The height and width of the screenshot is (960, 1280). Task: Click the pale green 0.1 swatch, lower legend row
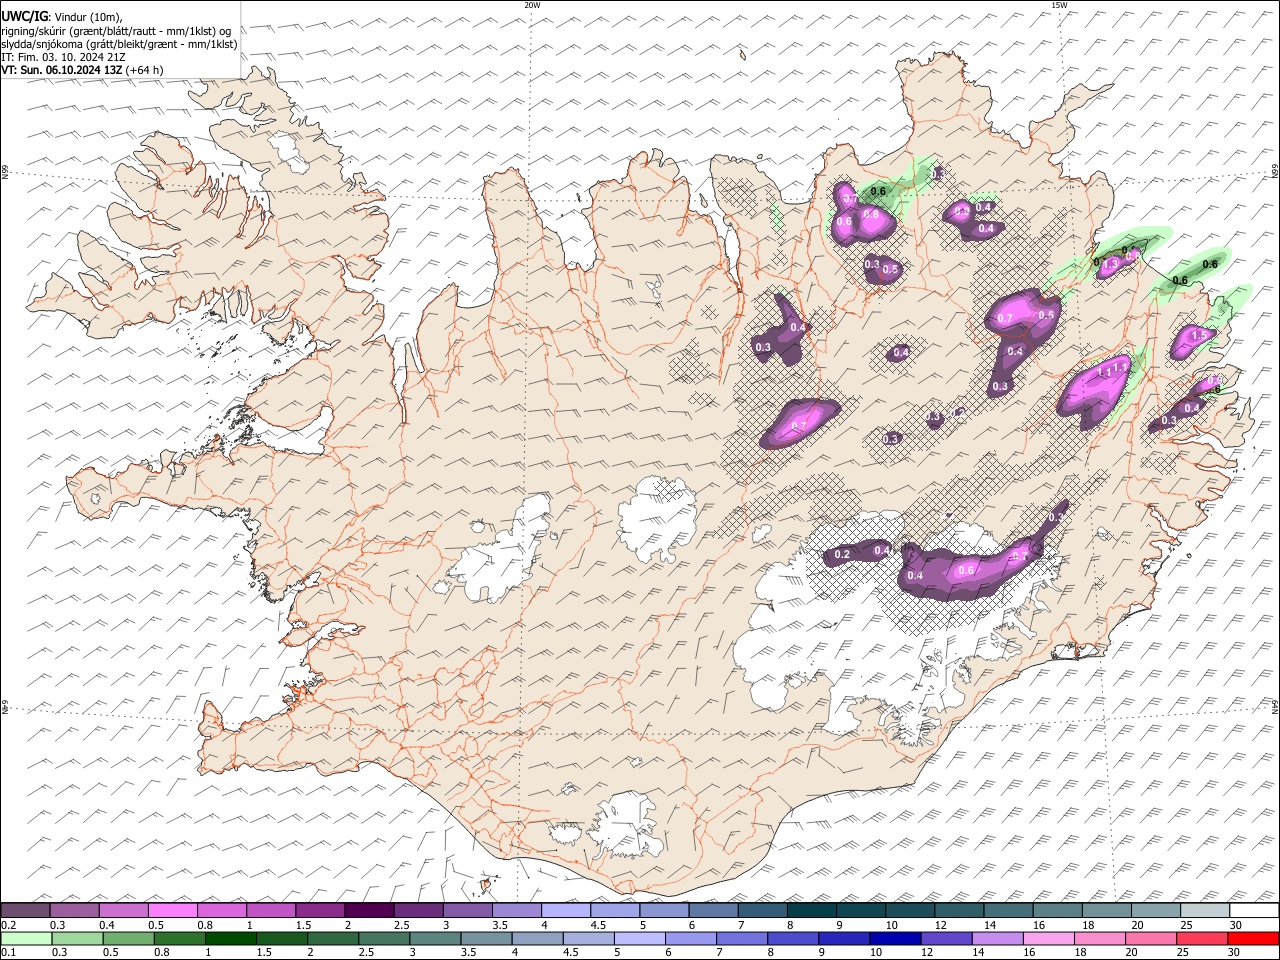click(x=25, y=938)
